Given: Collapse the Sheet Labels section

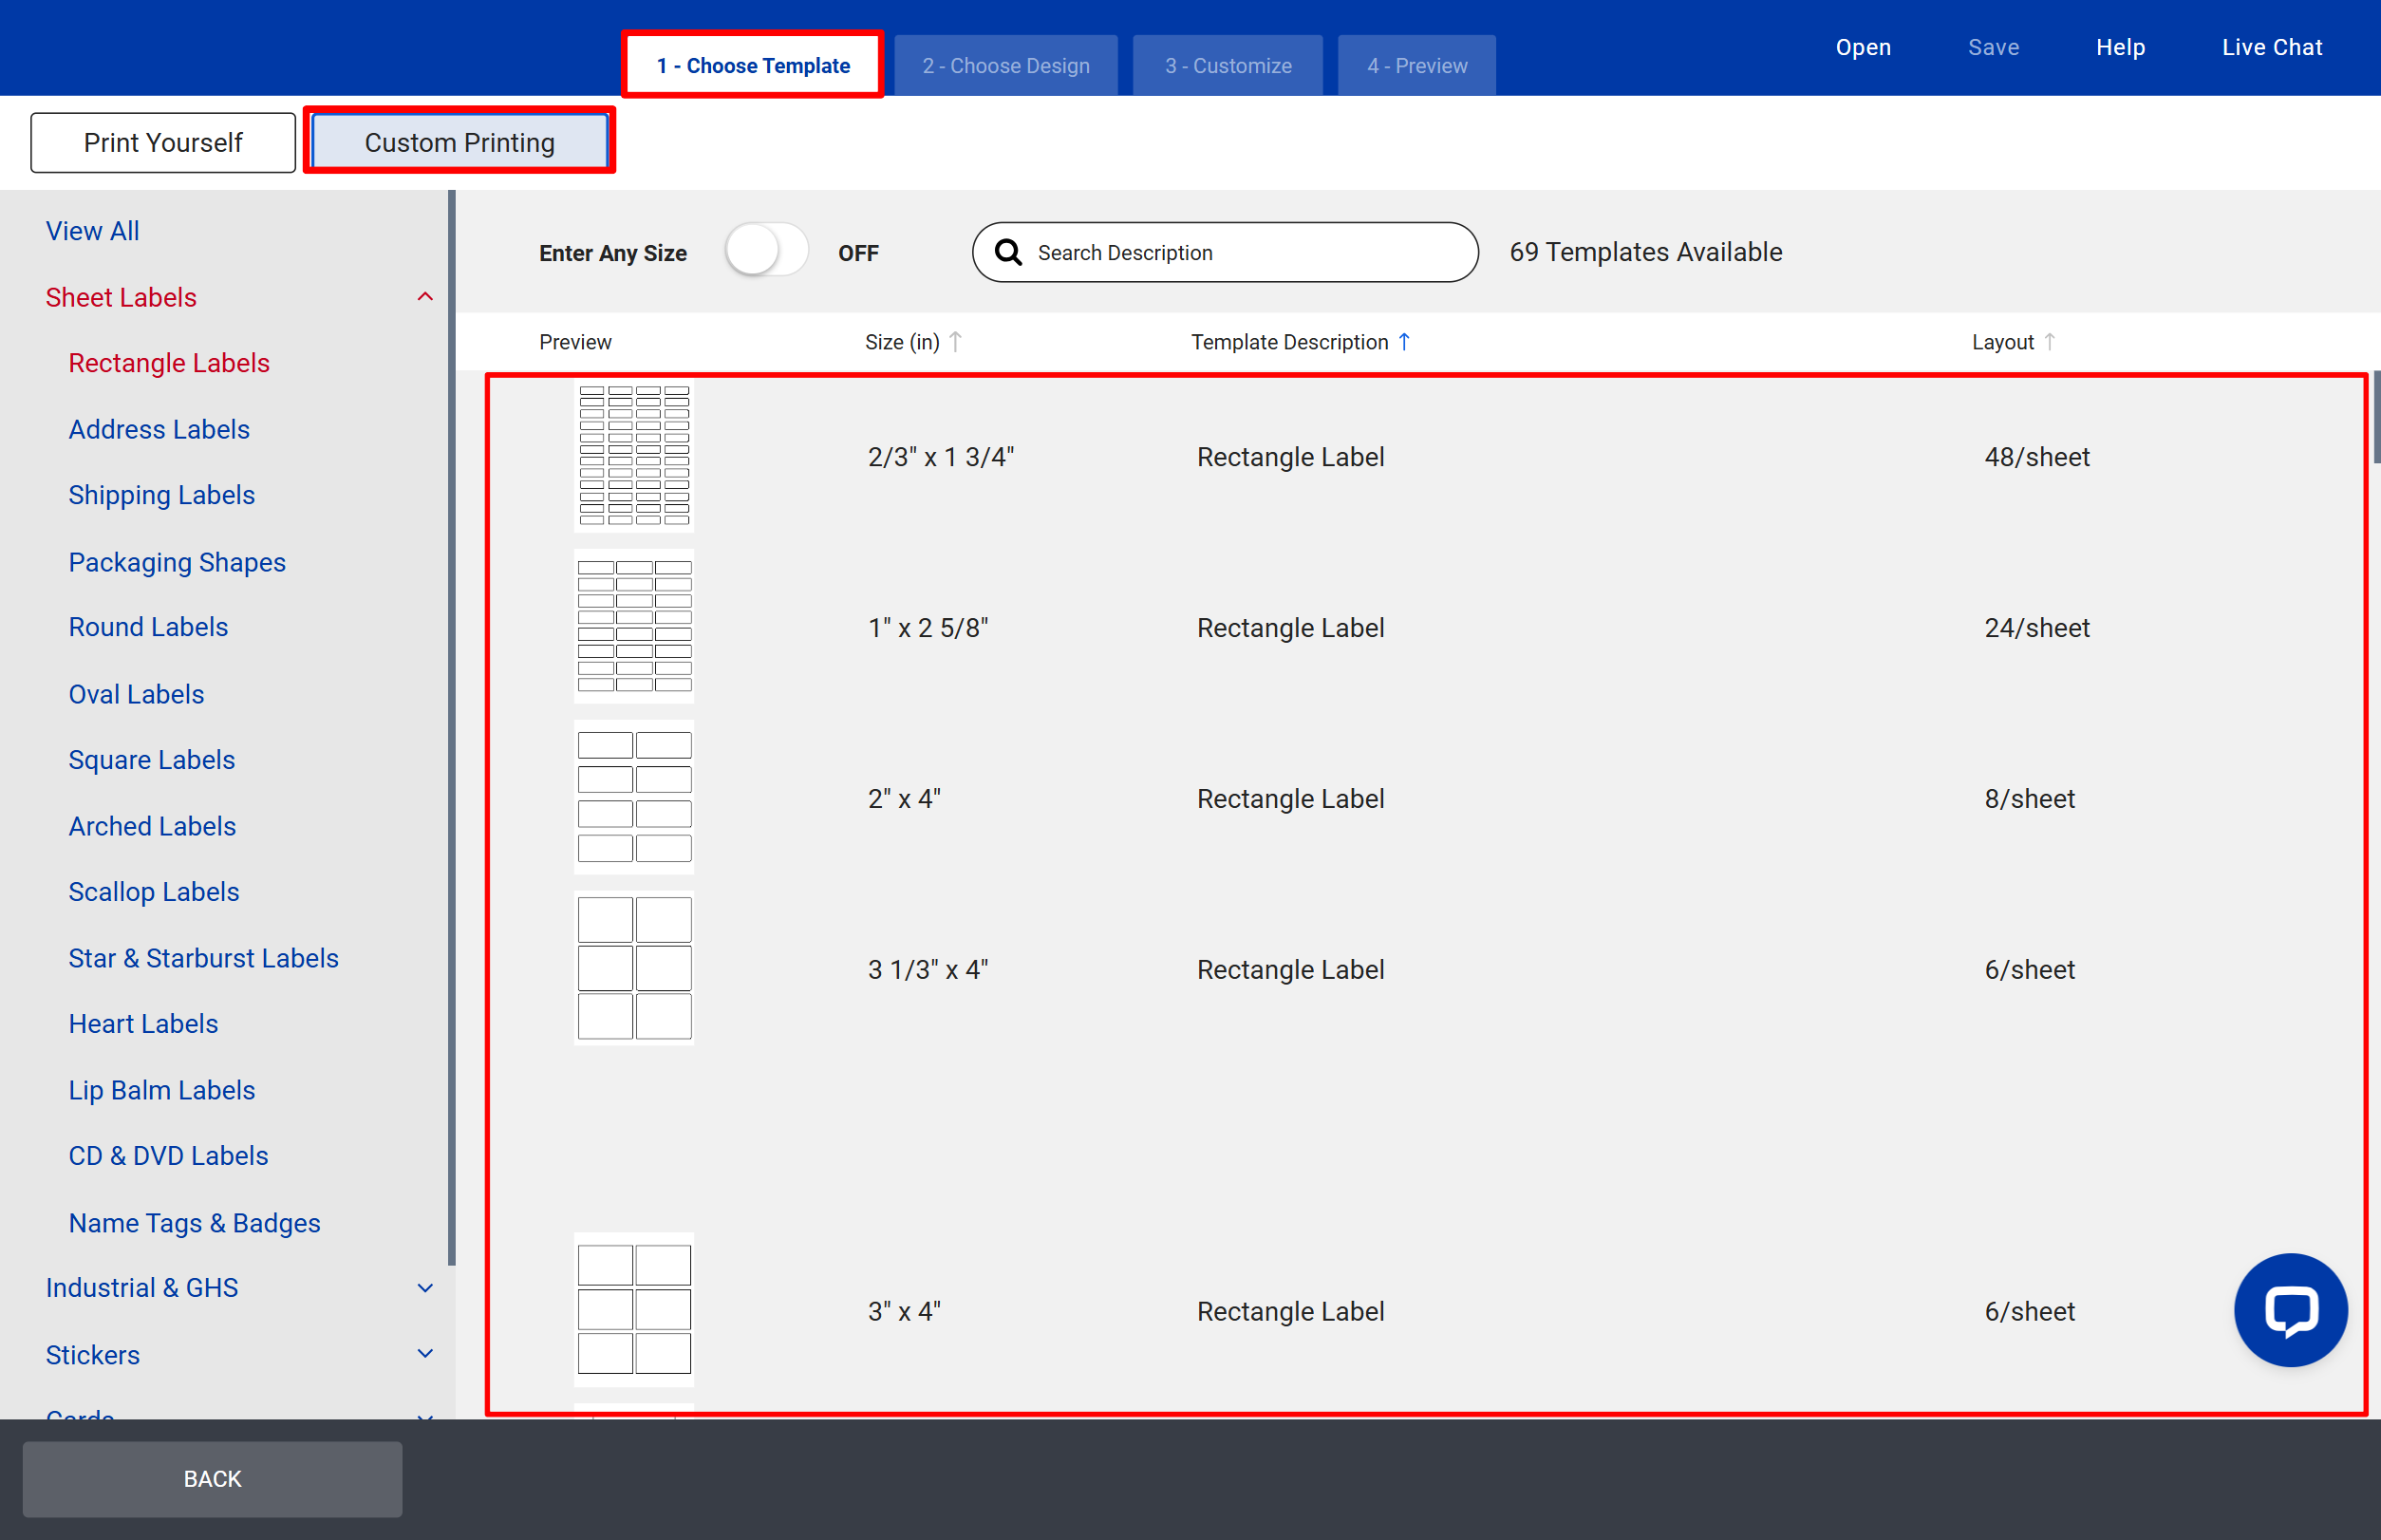Looking at the screenshot, I should [x=425, y=297].
